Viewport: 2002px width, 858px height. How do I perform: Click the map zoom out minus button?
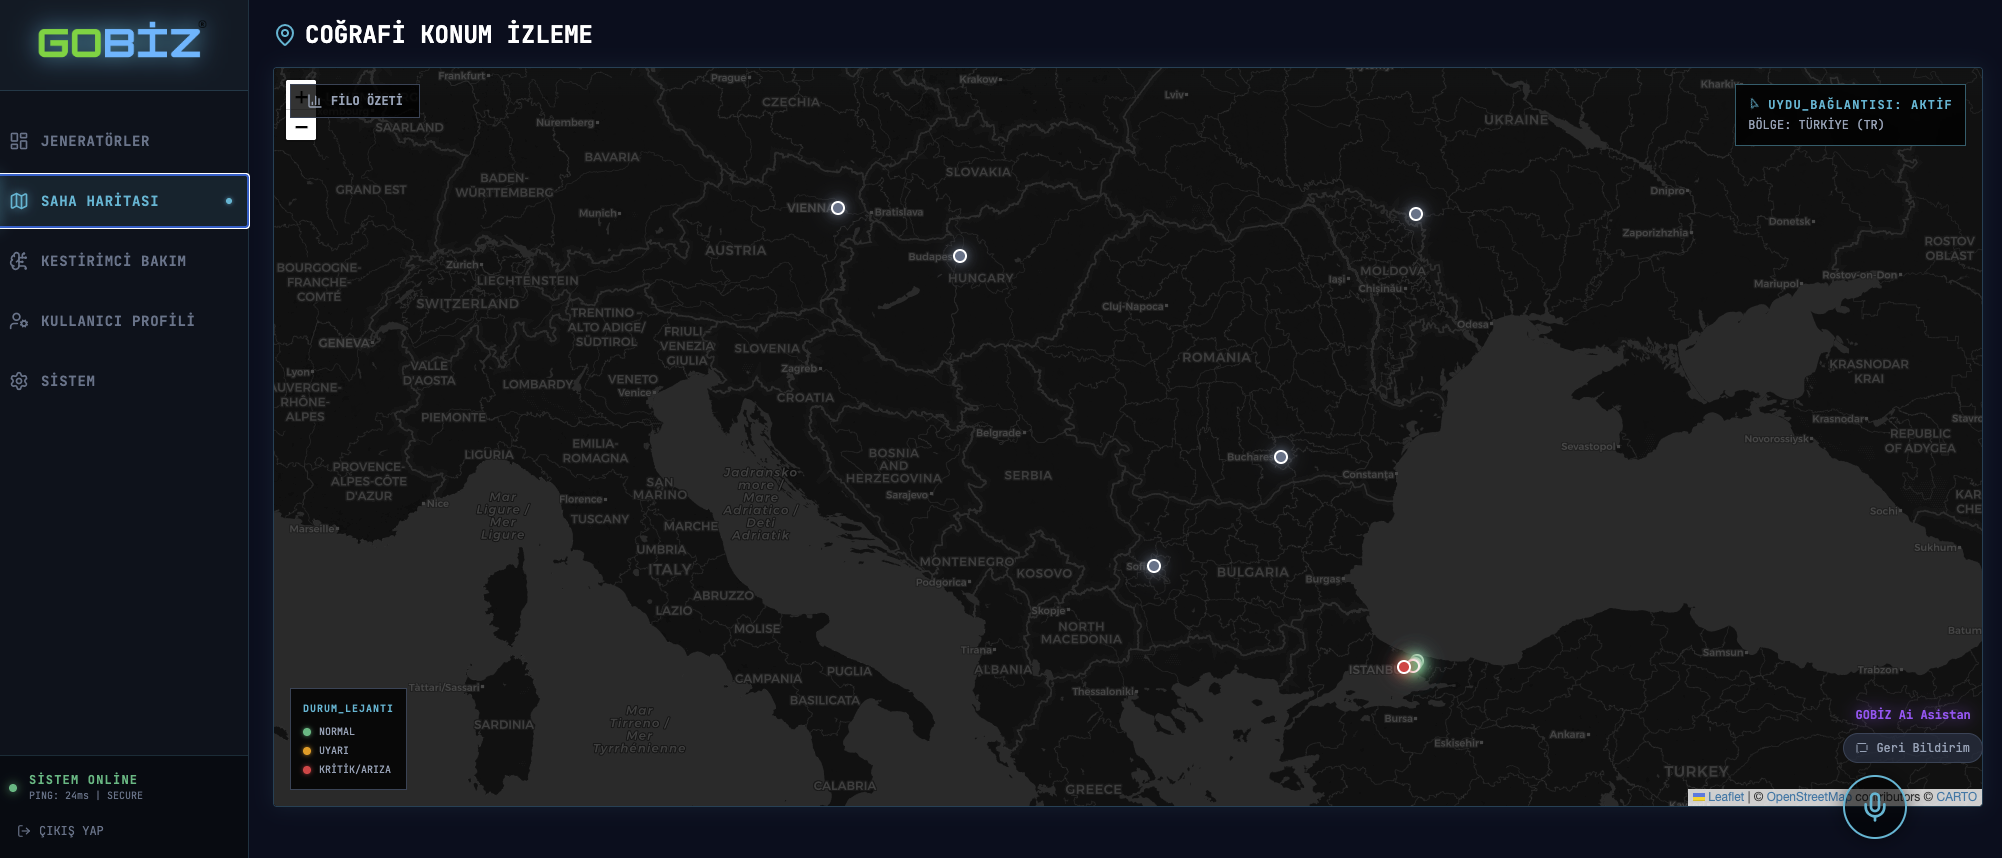pos(301,128)
